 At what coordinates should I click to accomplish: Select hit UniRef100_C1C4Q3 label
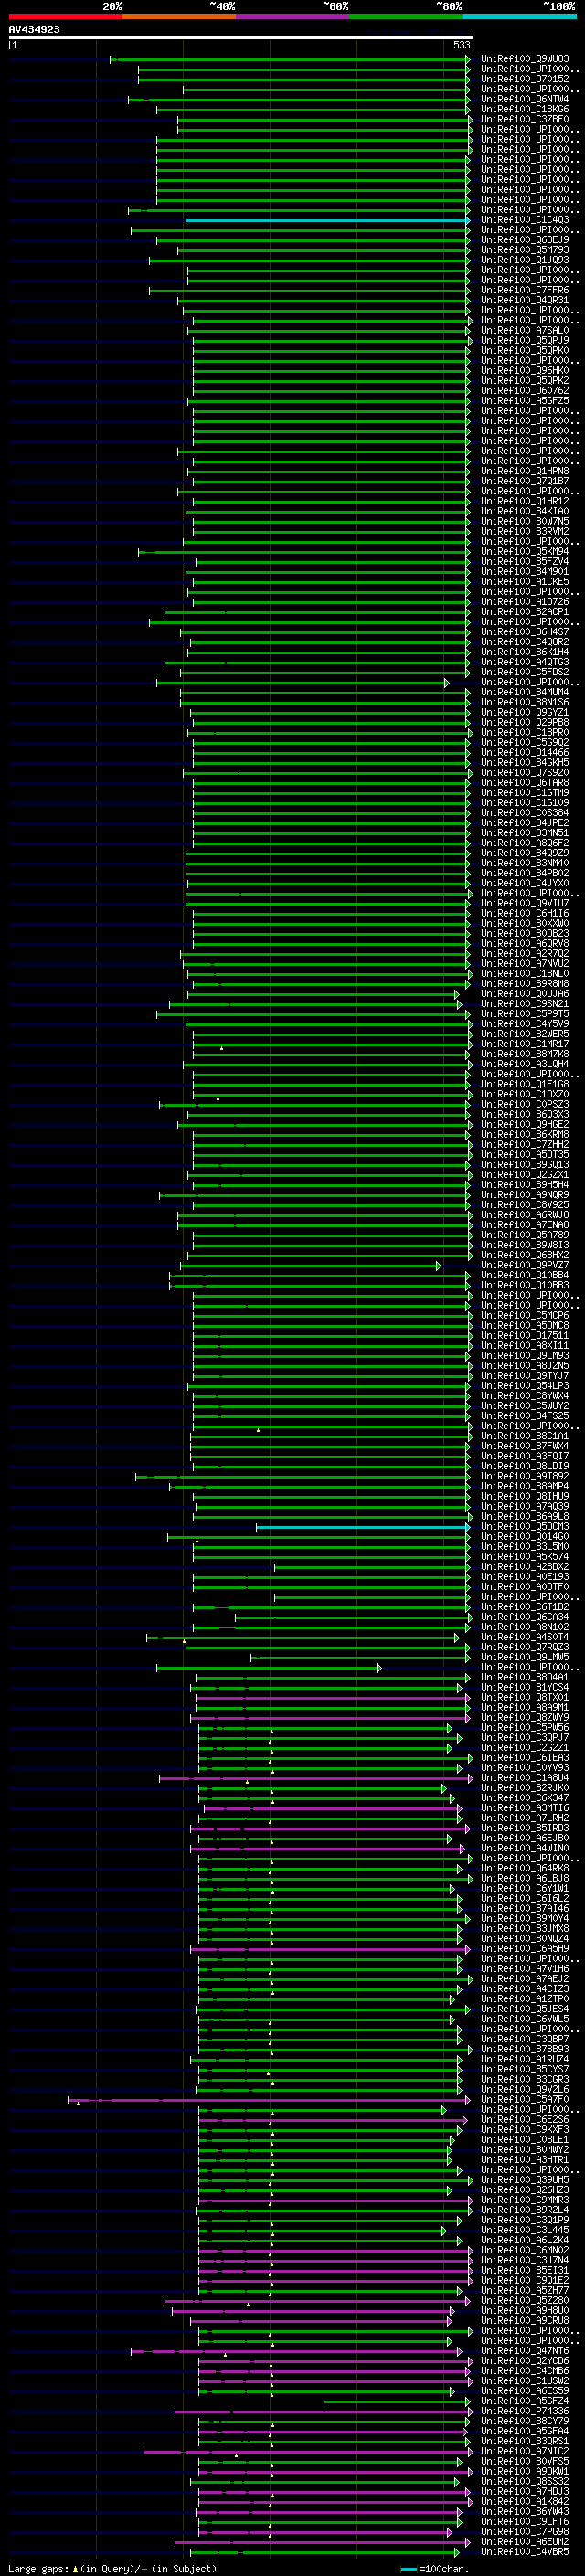tap(525, 220)
